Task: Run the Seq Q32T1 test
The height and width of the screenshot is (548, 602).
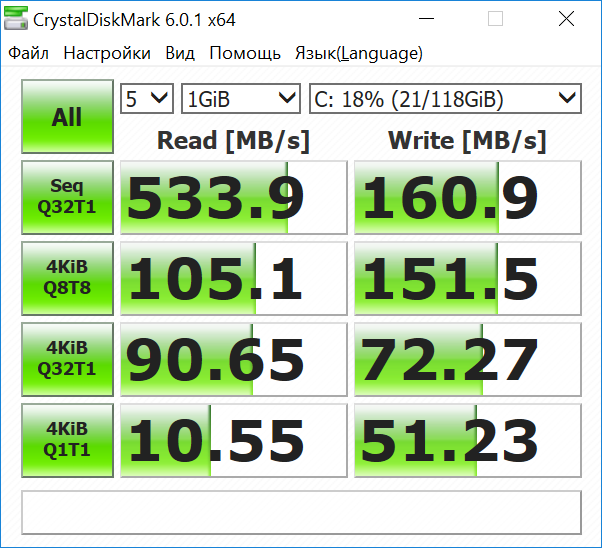Action: [x=67, y=197]
